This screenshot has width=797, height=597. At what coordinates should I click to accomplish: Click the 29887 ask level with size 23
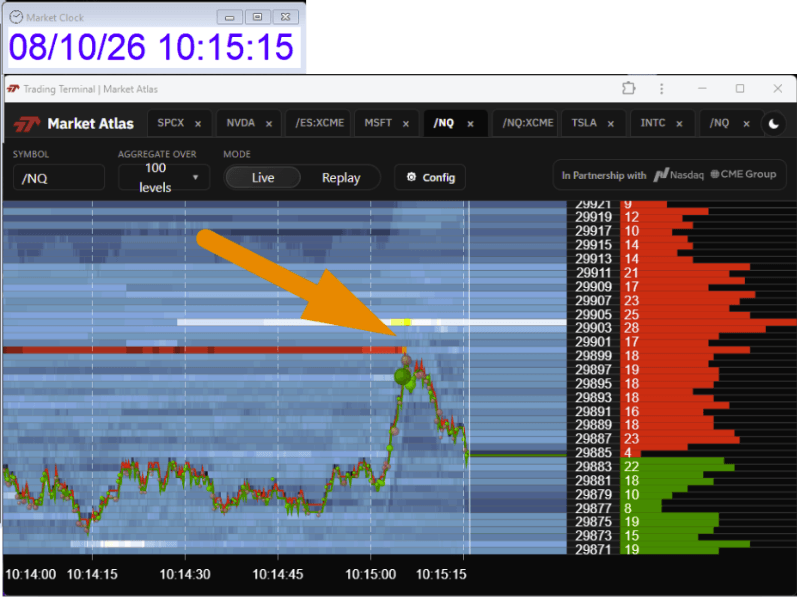click(682, 438)
